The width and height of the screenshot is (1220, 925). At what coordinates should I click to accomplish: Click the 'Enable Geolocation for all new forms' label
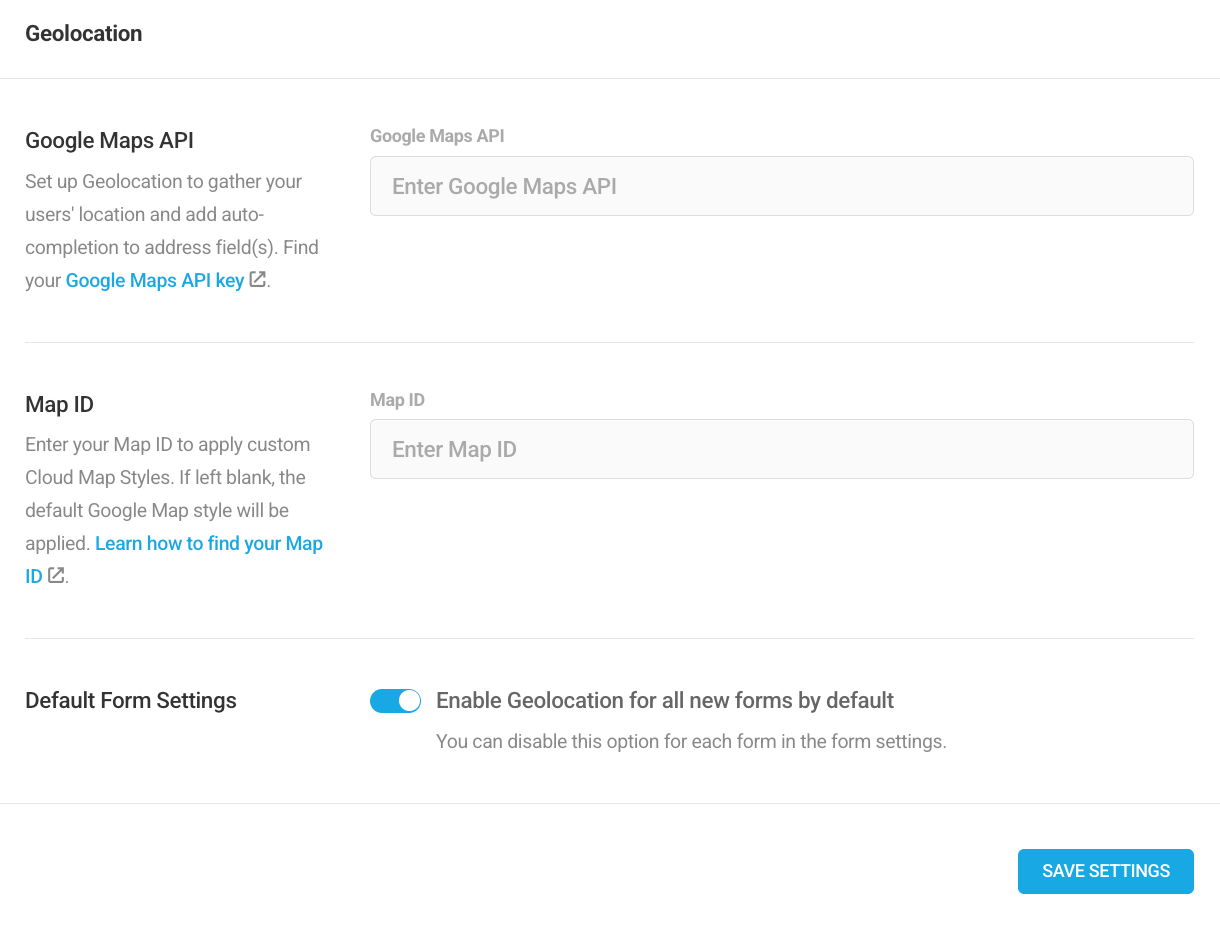pyautogui.click(x=665, y=701)
